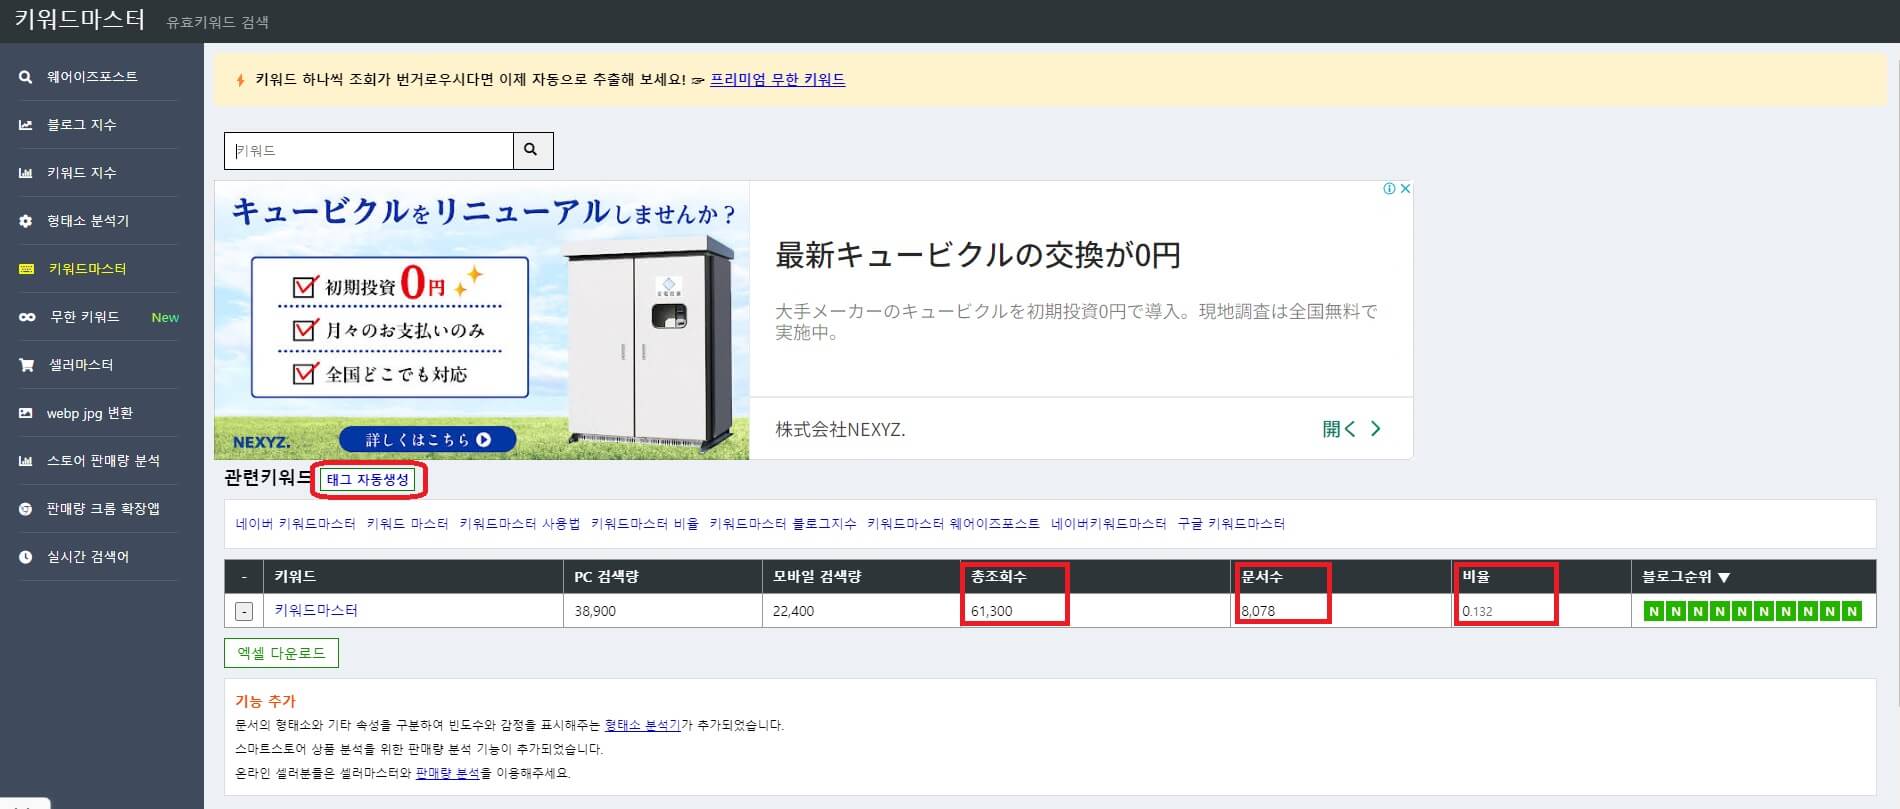1900x809 pixels.
Task: Click the keyboard icon beside 키워드마스터
Action: (x=27, y=269)
